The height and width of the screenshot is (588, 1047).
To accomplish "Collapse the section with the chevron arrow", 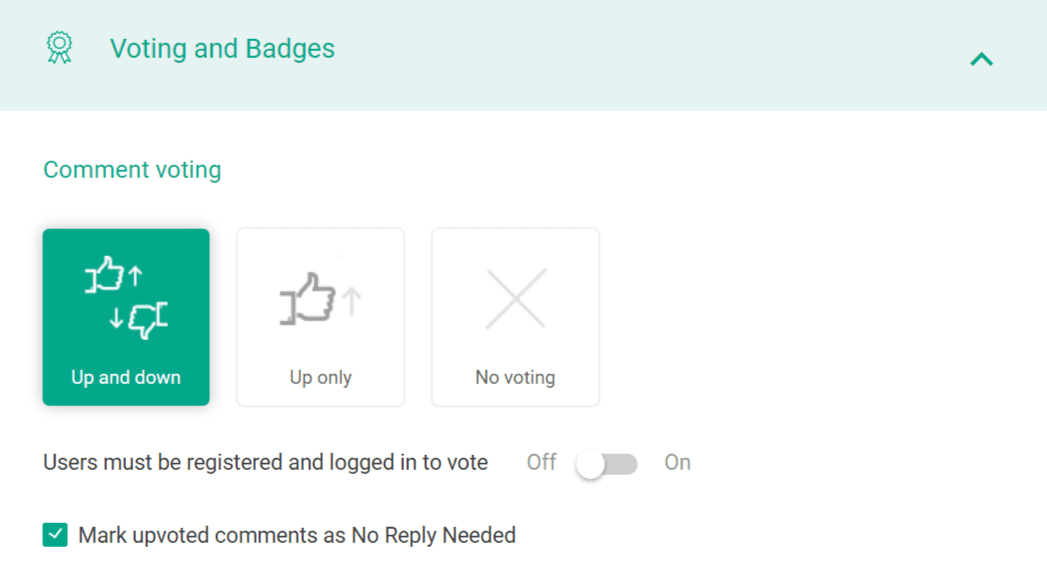I will coord(981,59).
